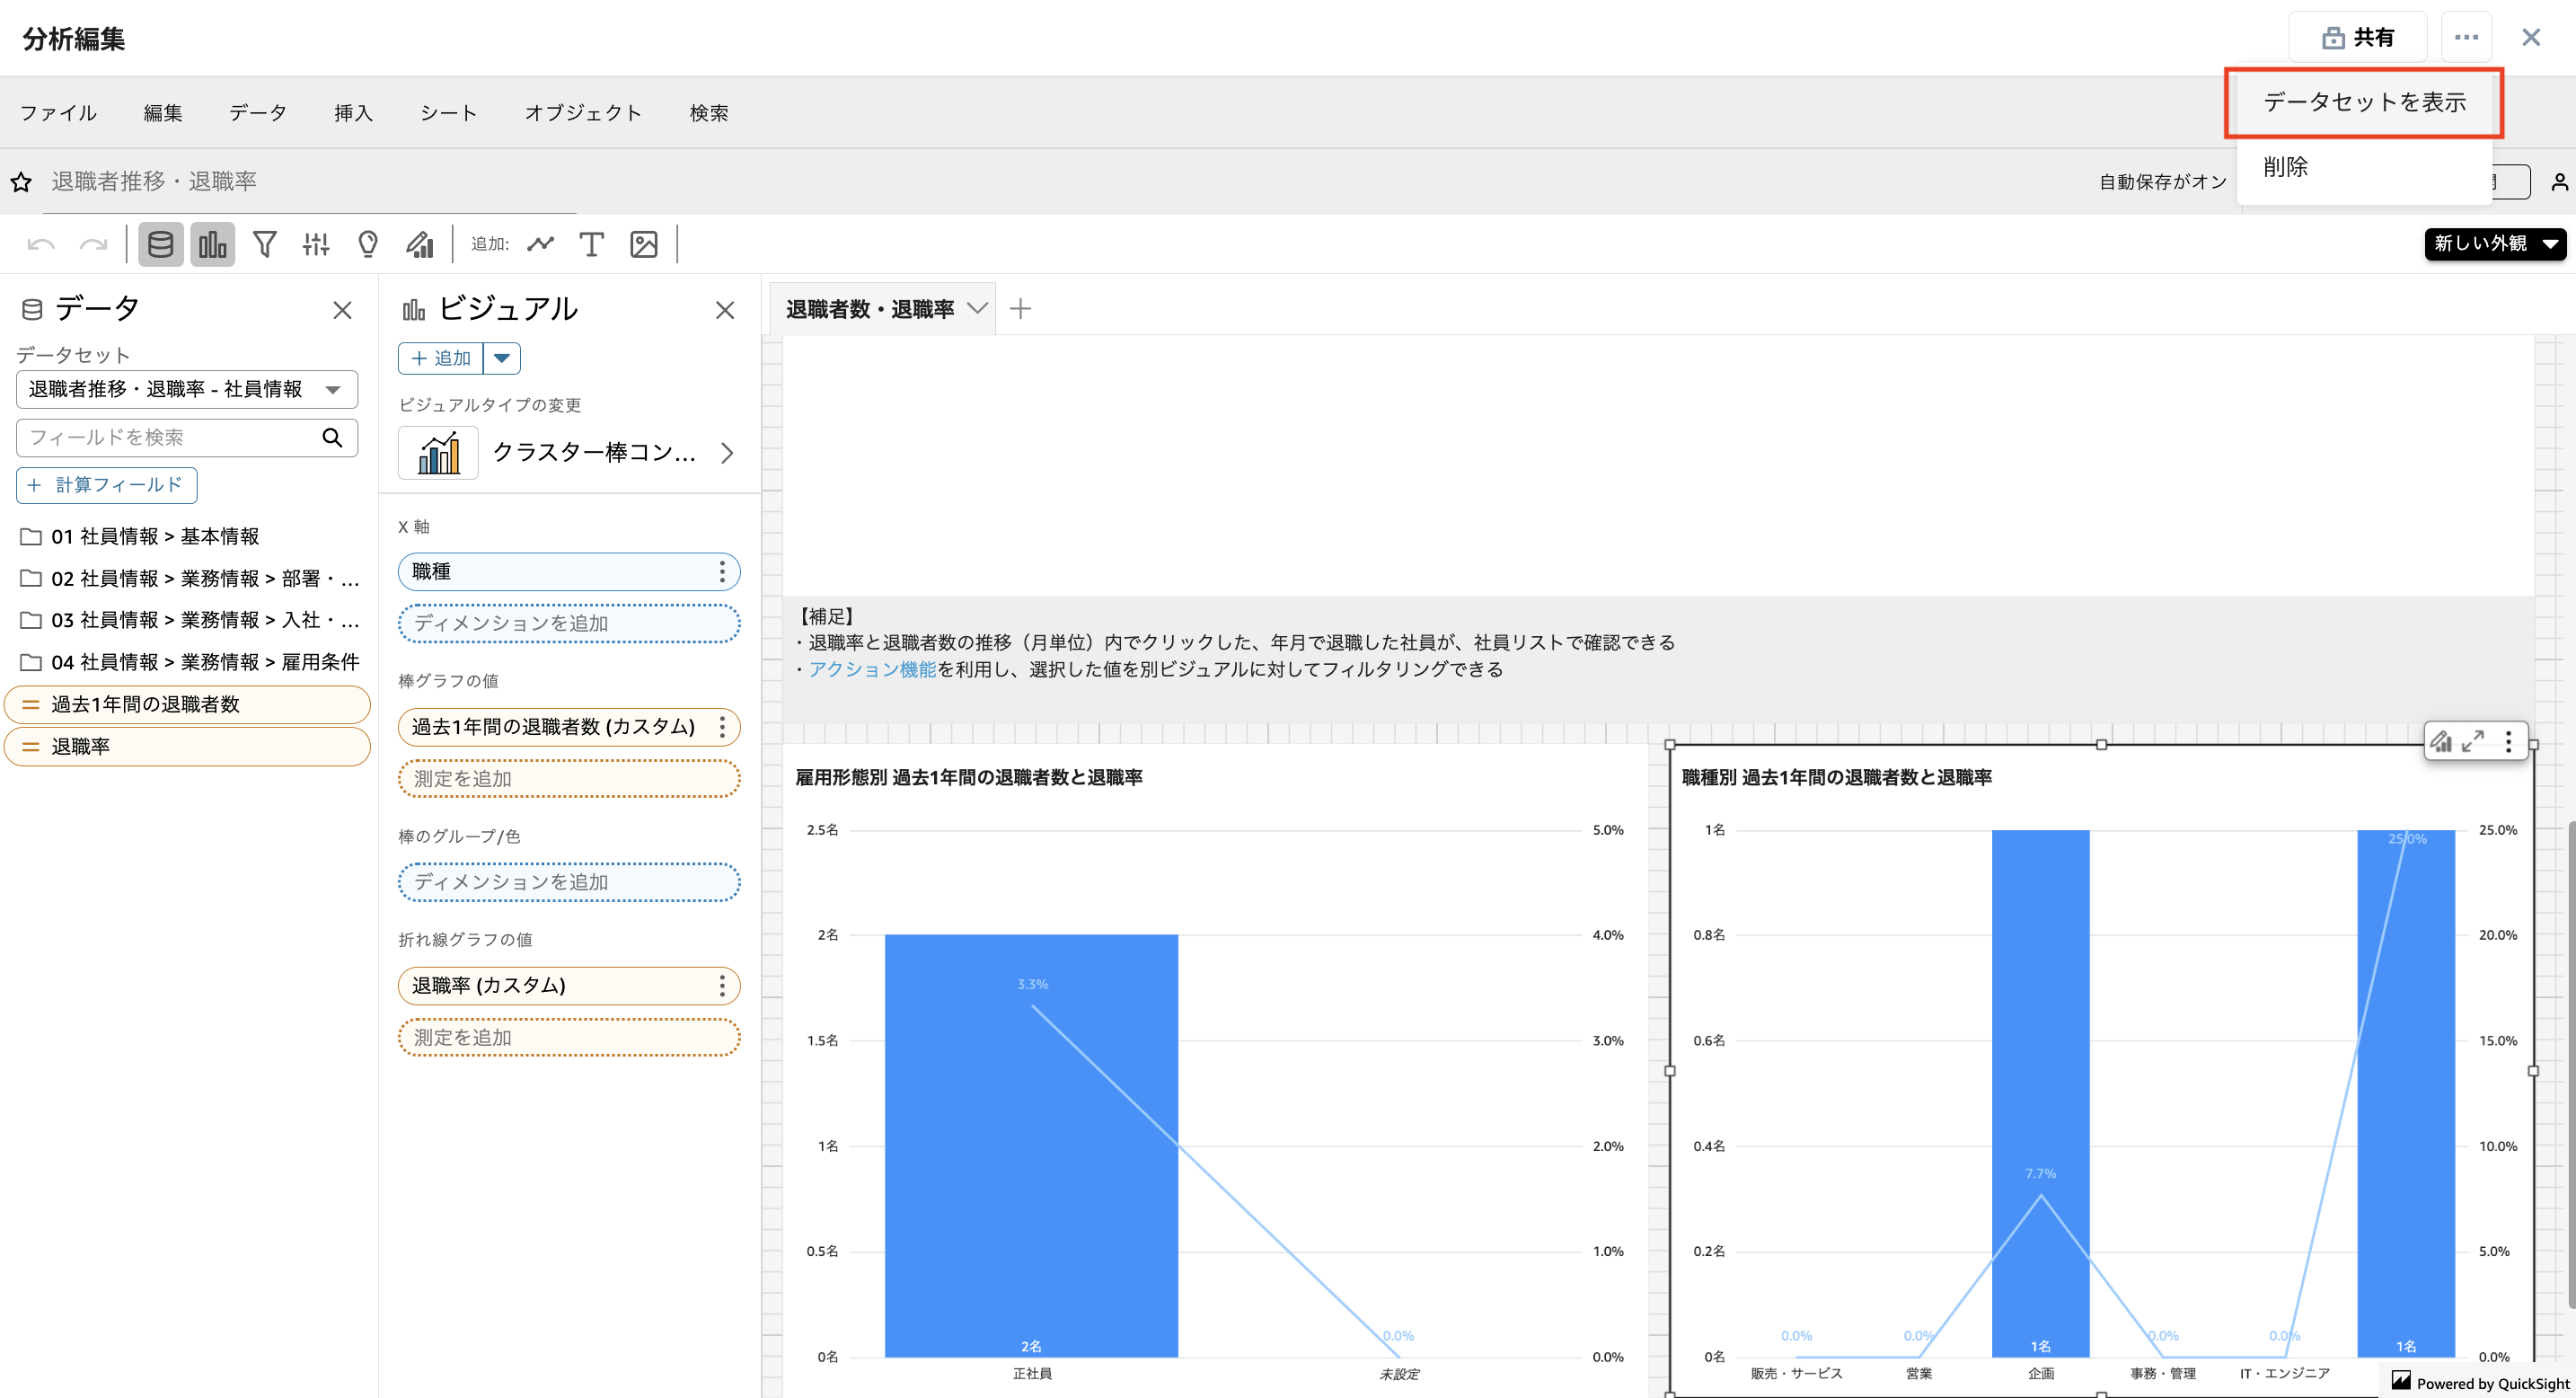Open the Filter funnel icon
Screen dimensions: 2576x1398
coord(264,244)
